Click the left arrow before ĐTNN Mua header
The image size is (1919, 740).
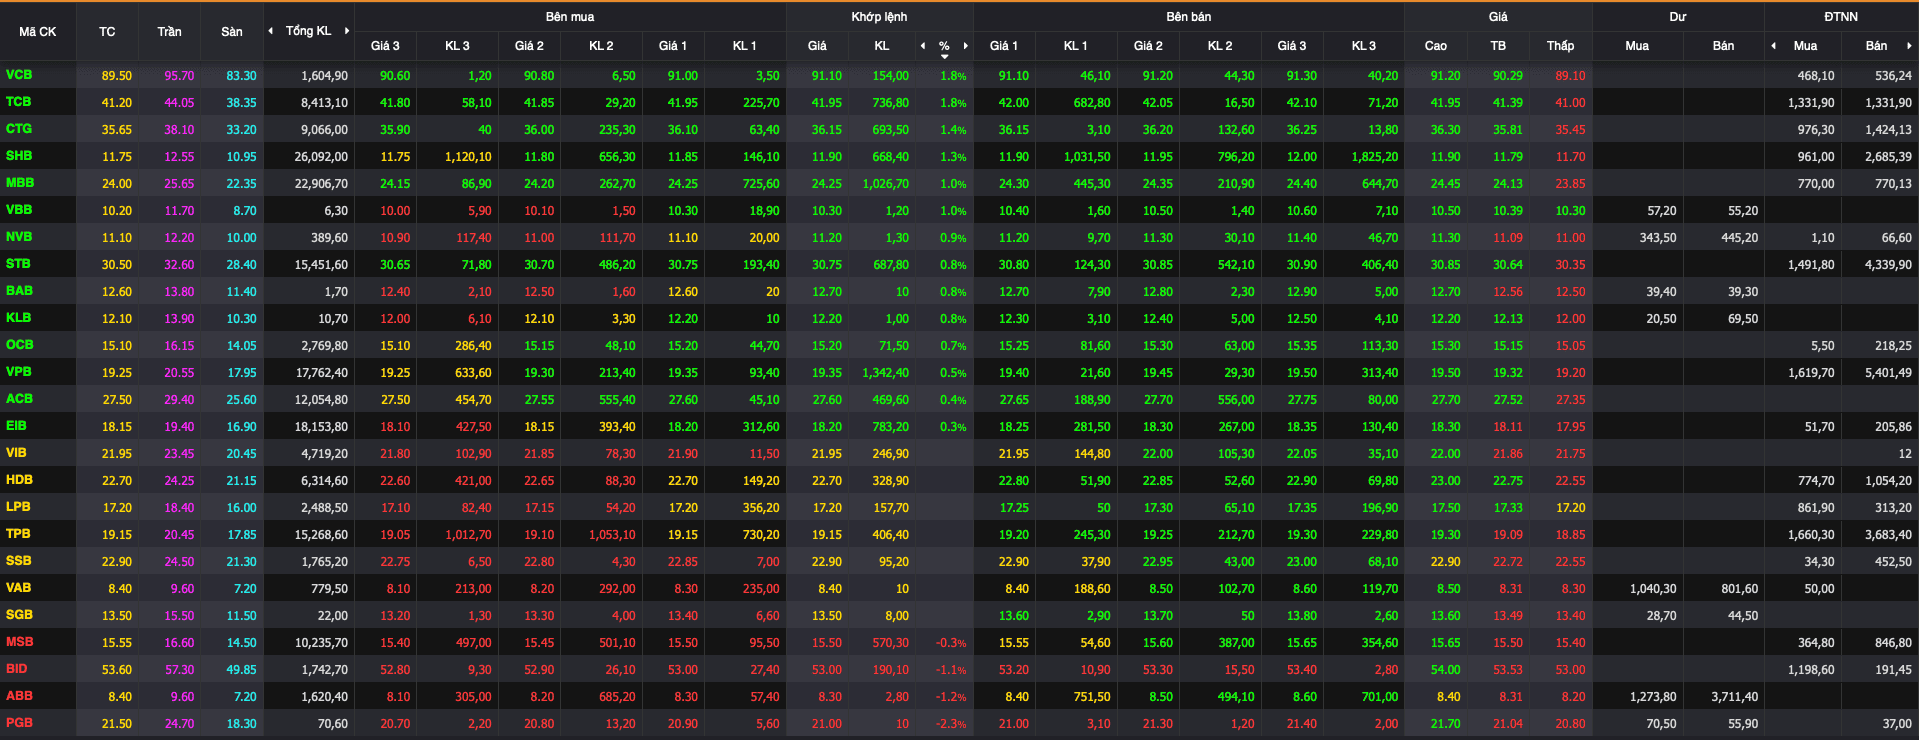1773,46
